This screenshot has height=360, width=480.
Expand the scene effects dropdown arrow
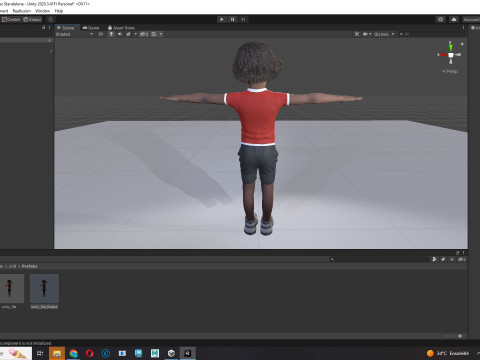(135, 34)
